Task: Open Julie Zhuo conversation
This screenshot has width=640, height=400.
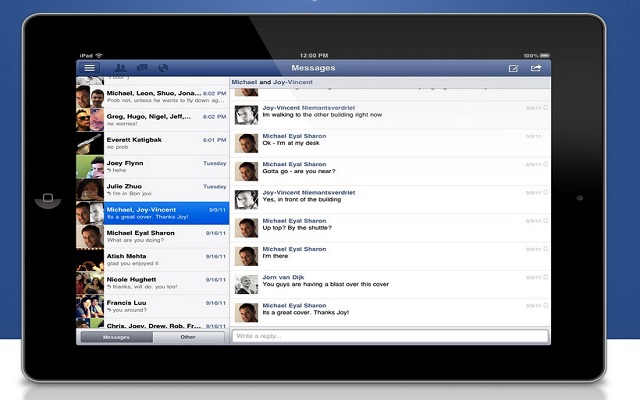Action: tap(153, 190)
